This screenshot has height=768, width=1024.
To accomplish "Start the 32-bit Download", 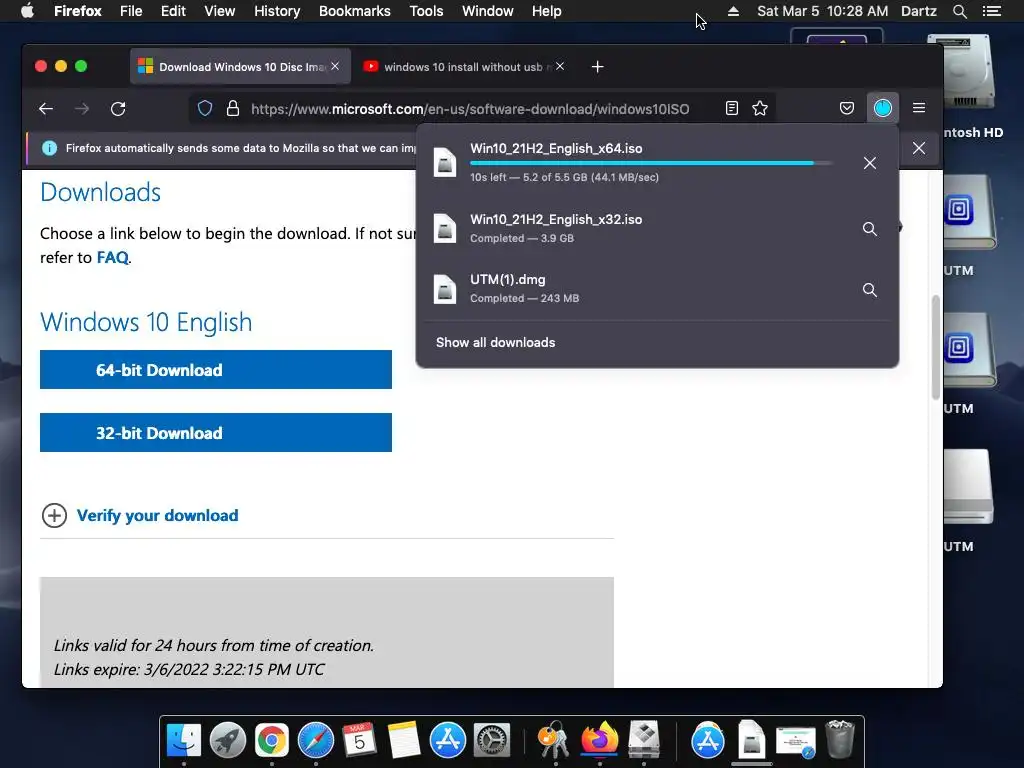I will tap(216, 432).
